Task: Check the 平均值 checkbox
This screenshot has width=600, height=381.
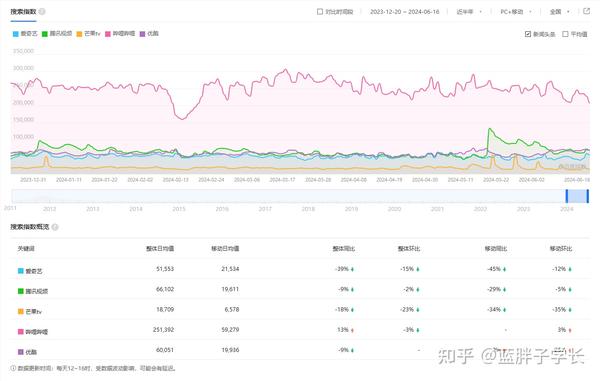Action: pyautogui.click(x=565, y=34)
